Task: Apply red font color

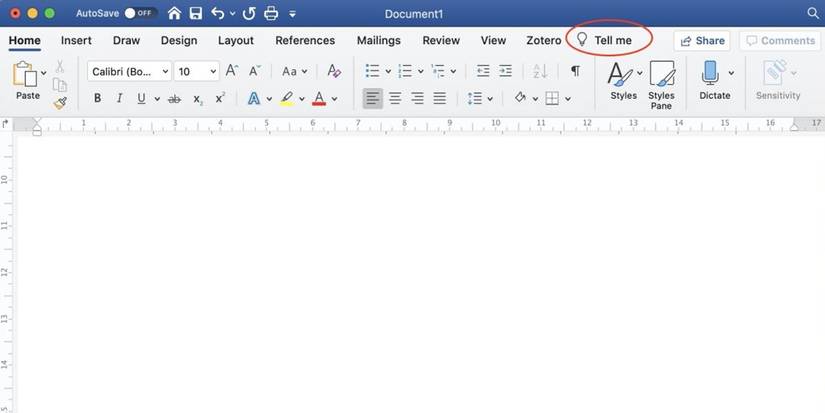Action: (x=319, y=98)
